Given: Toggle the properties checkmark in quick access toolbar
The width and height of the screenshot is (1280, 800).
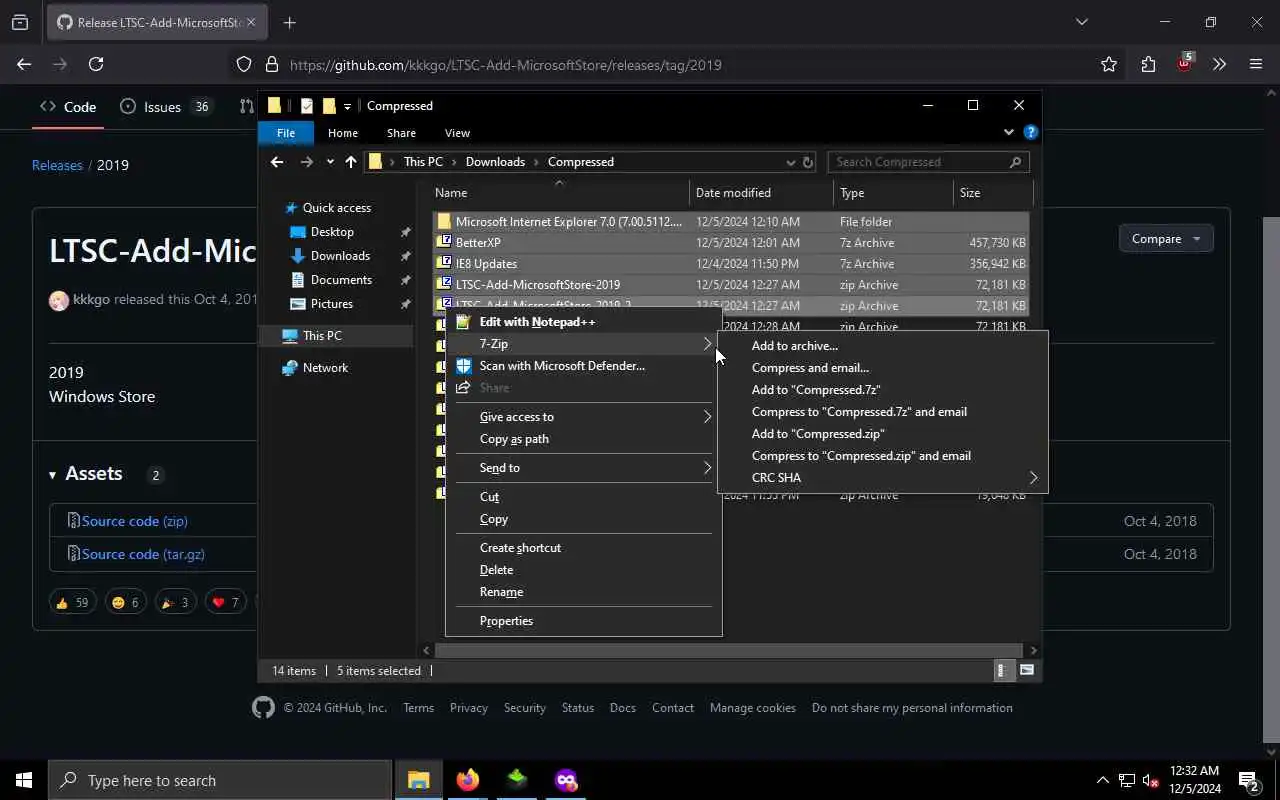Looking at the screenshot, I should click(x=307, y=106).
